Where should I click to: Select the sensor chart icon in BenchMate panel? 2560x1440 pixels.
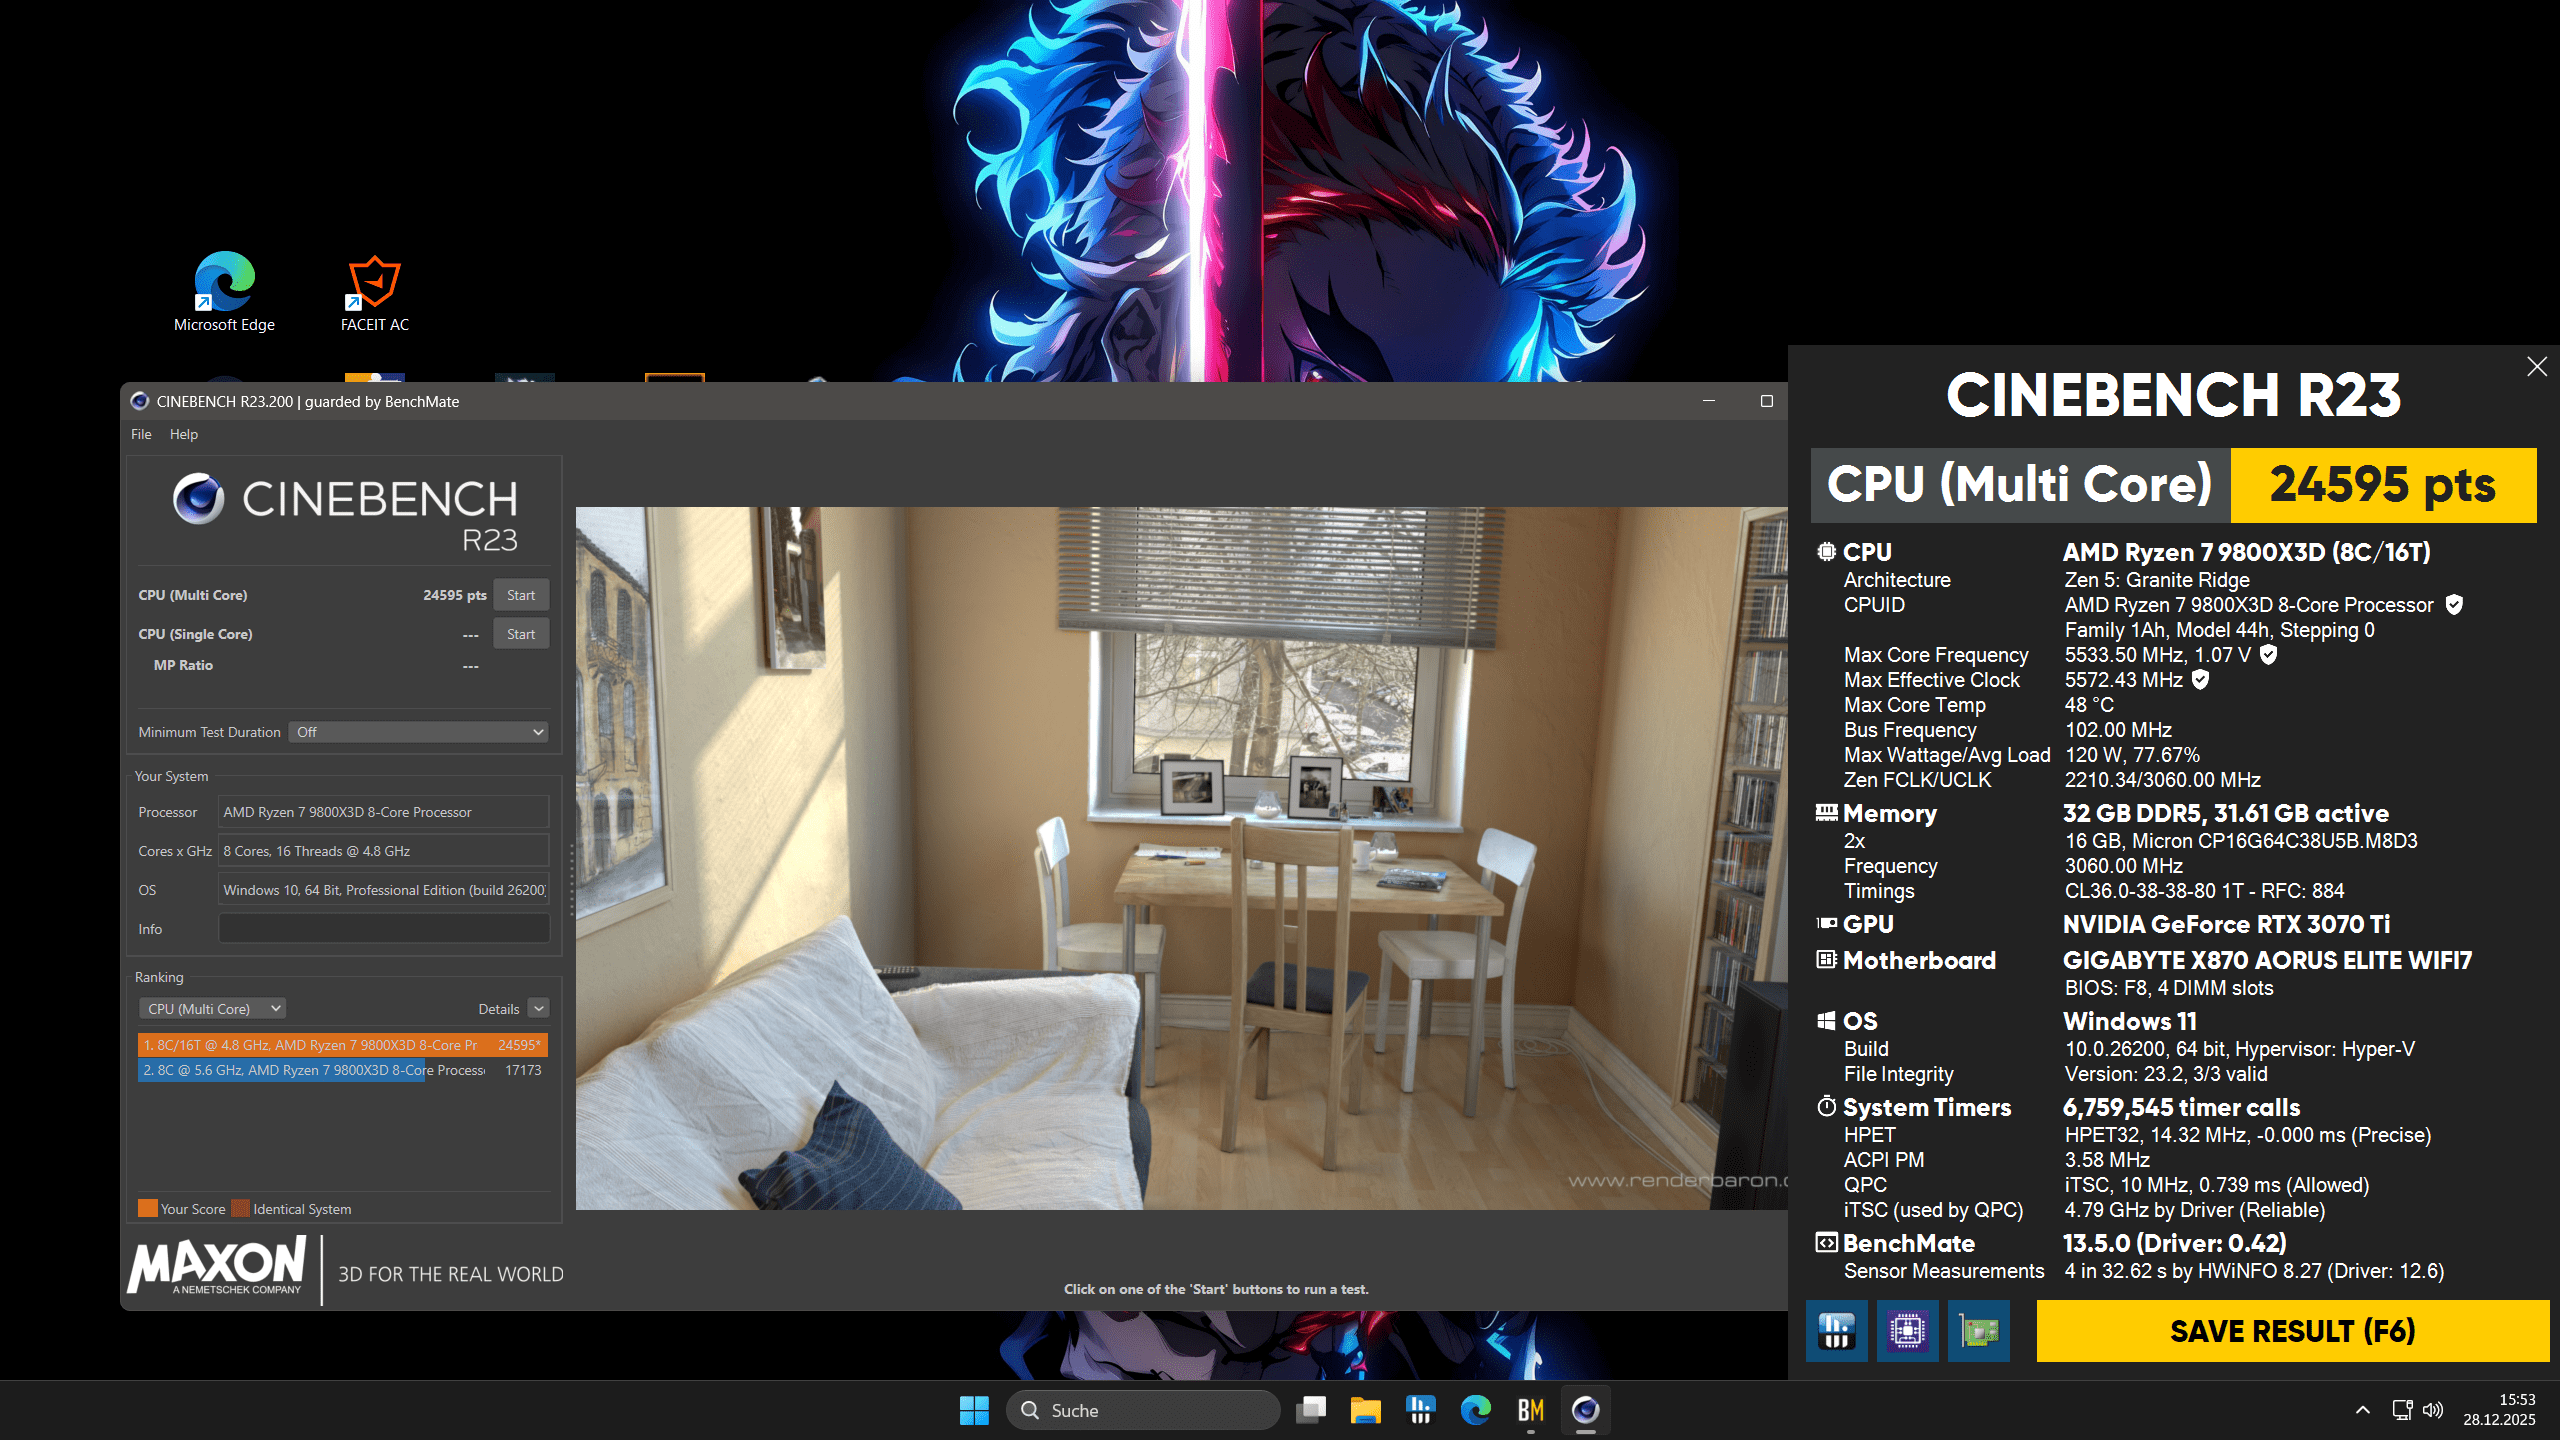[x=1836, y=1331]
